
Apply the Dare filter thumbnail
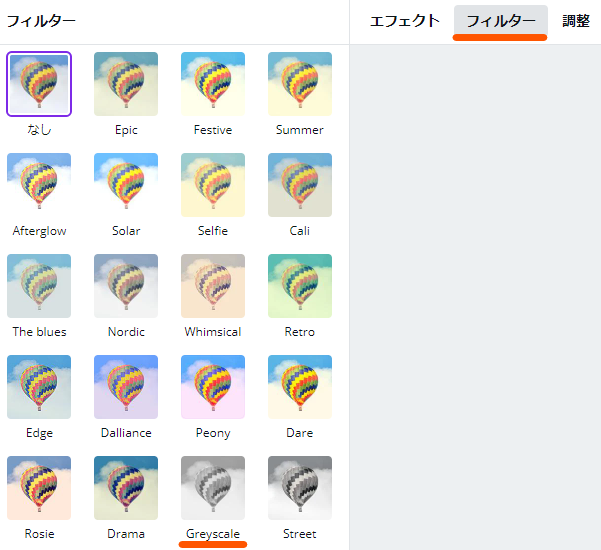[300, 387]
